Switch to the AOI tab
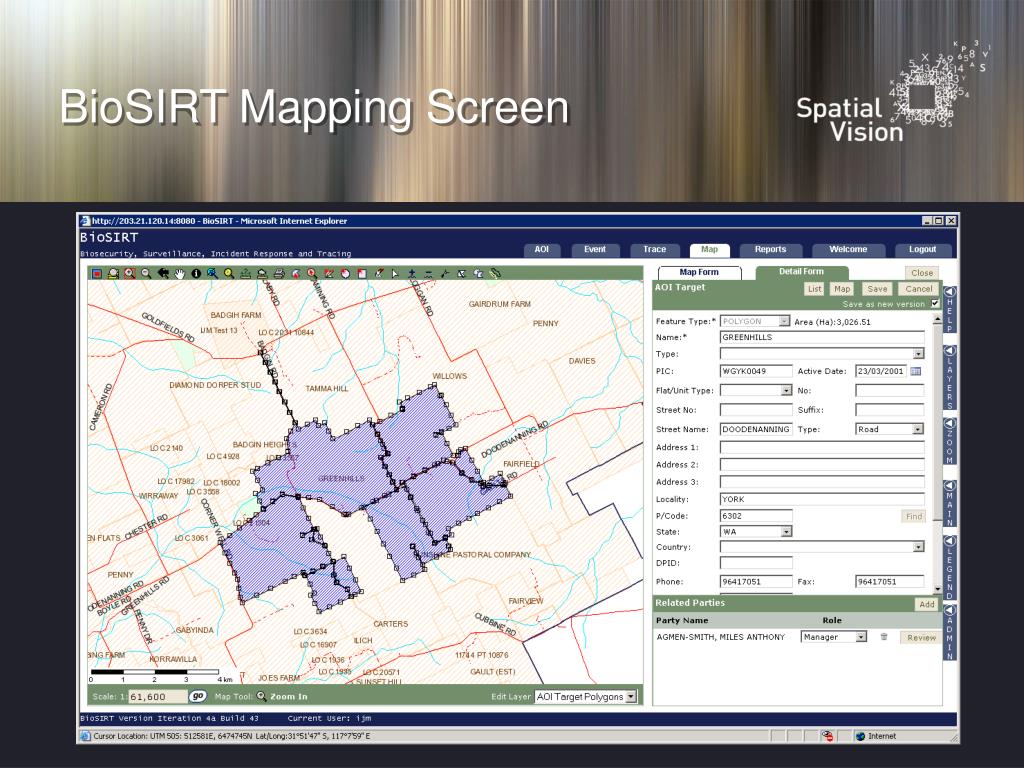 (x=542, y=249)
